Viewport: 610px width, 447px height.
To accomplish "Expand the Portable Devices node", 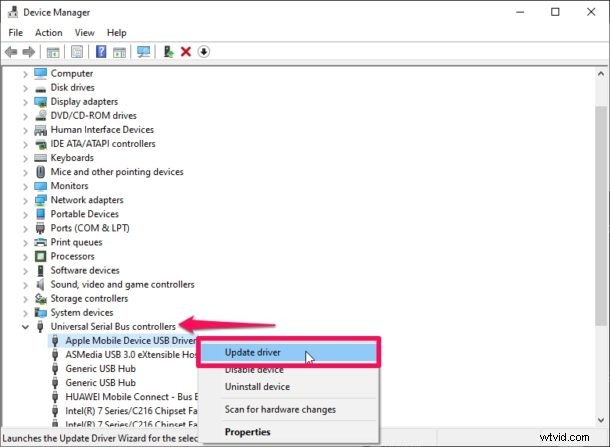I will [x=25, y=214].
